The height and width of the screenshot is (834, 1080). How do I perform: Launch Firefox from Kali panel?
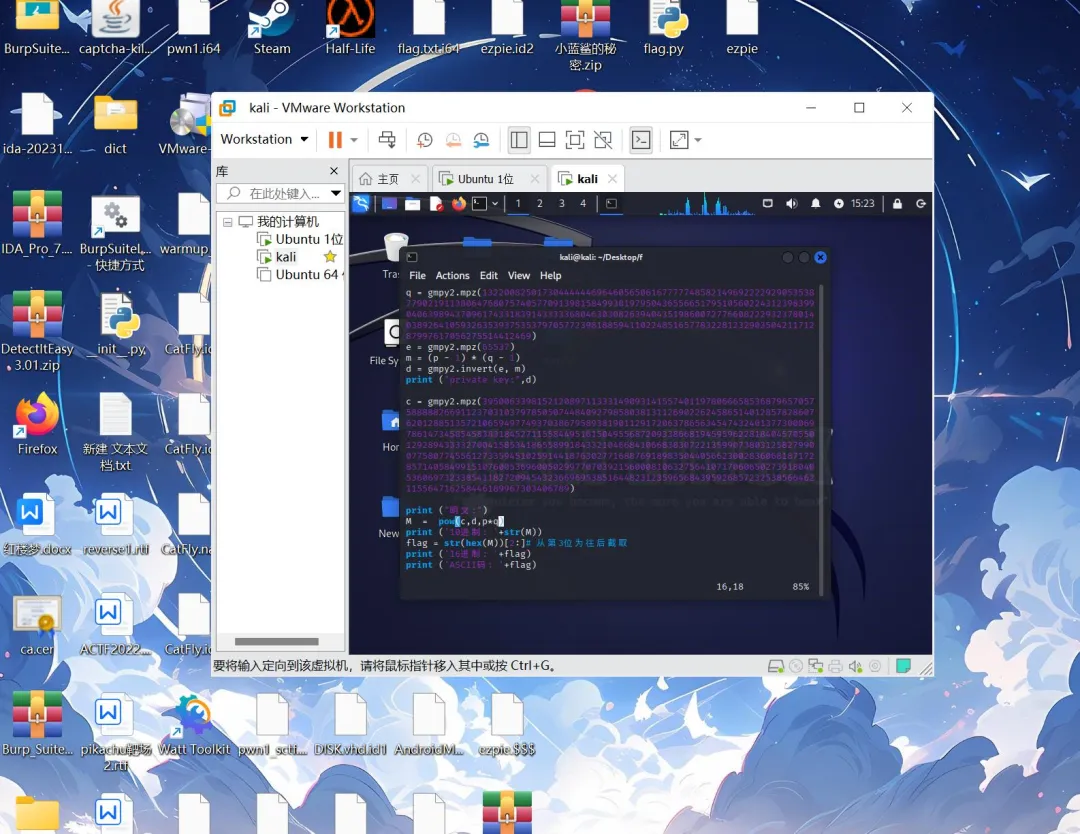coord(459,203)
